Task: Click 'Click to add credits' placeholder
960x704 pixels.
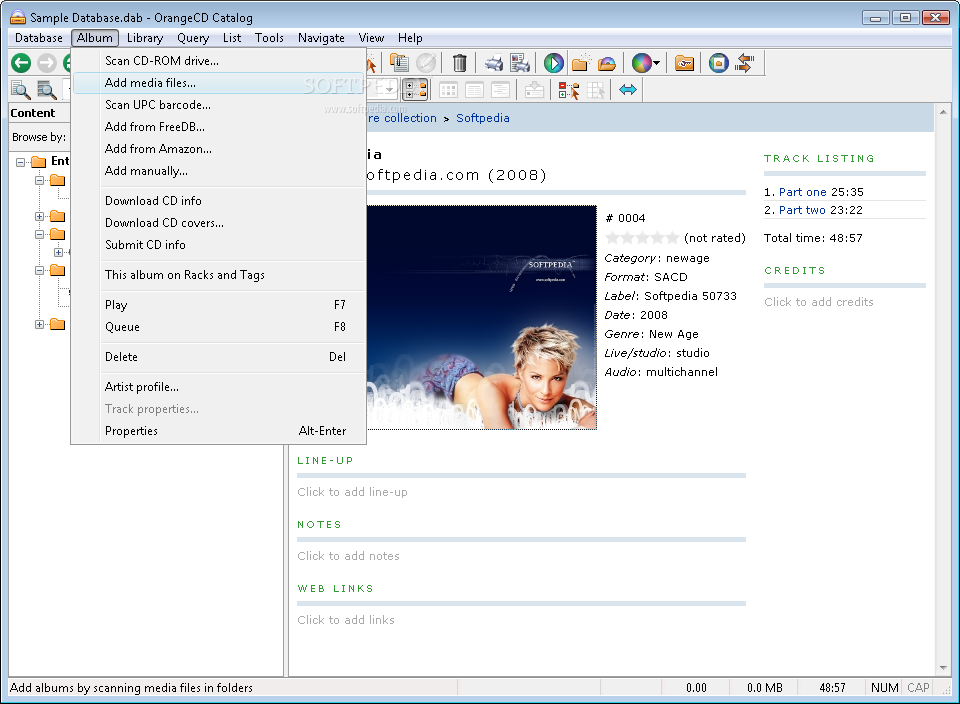Action: pyautogui.click(x=819, y=302)
